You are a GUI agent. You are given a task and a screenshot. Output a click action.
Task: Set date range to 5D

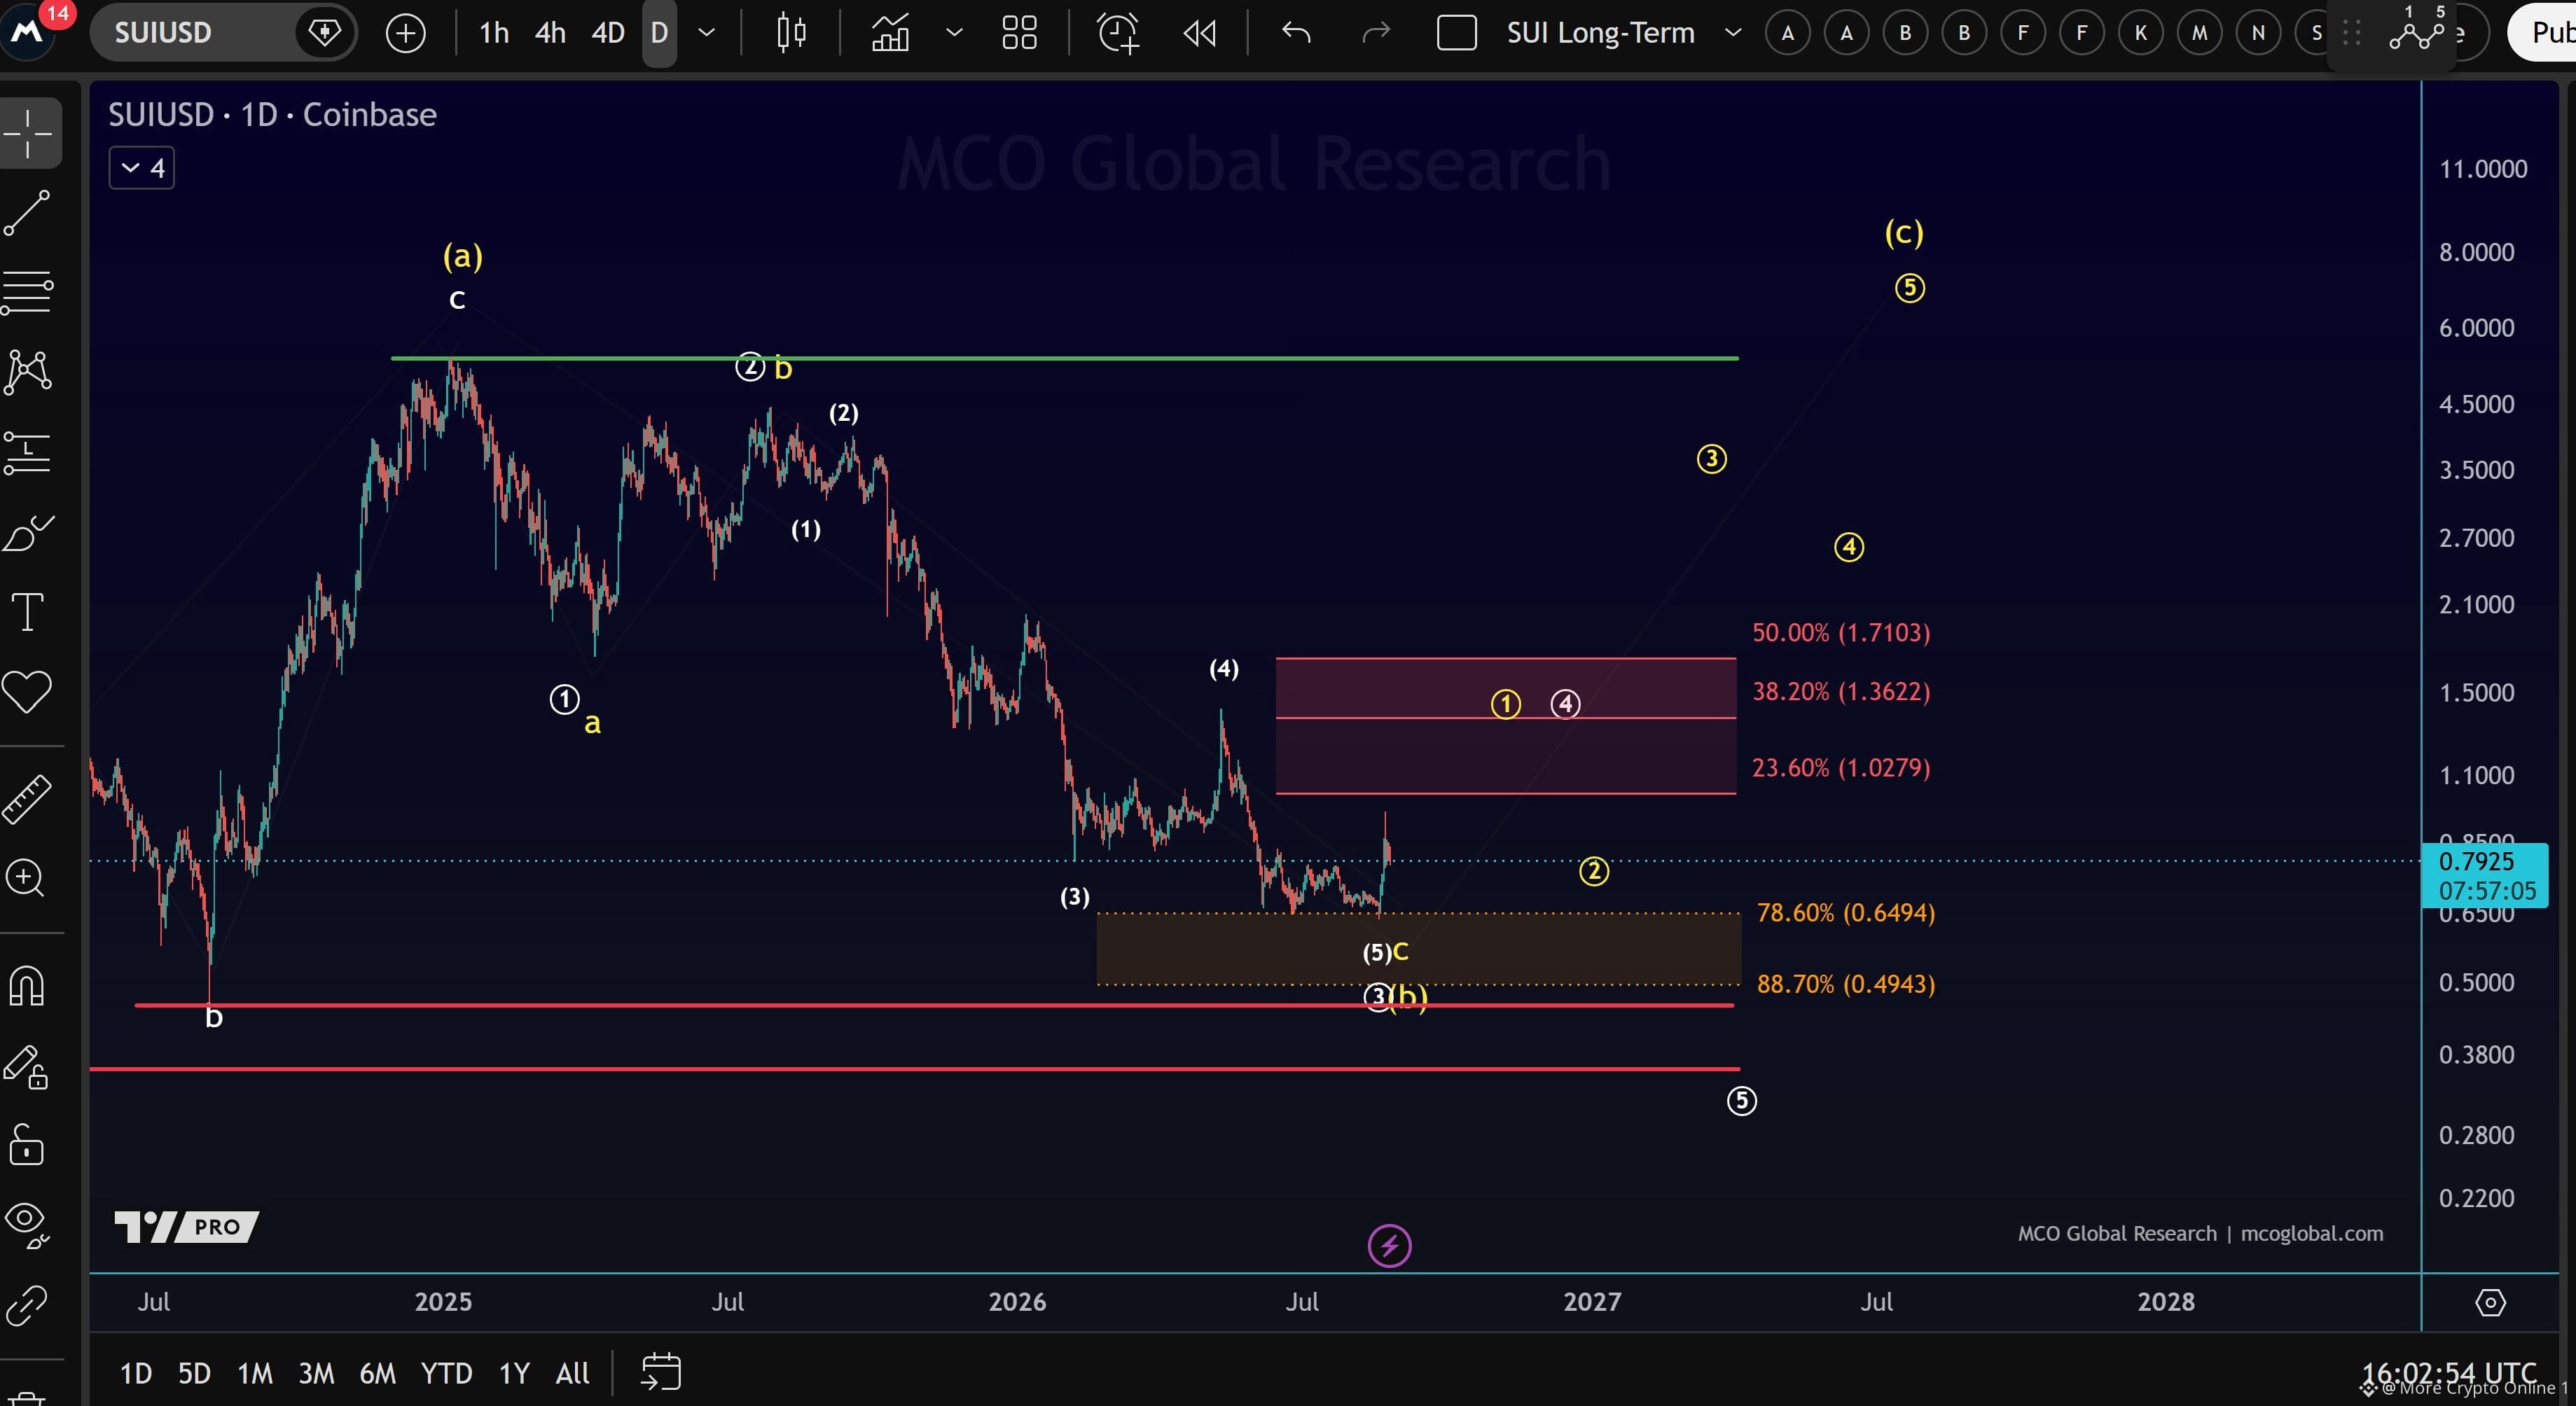[x=194, y=1373]
